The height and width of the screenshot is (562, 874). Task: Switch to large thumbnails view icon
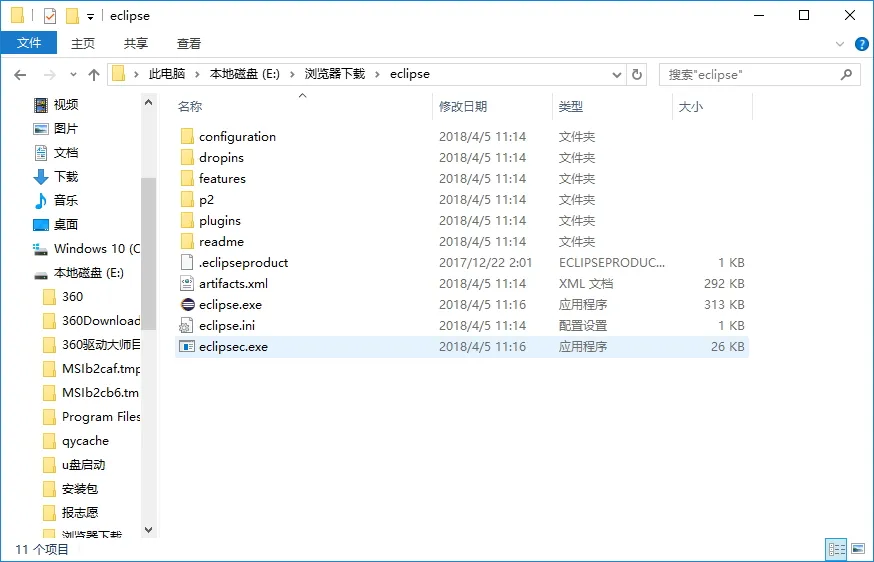click(x=858, y=549)
